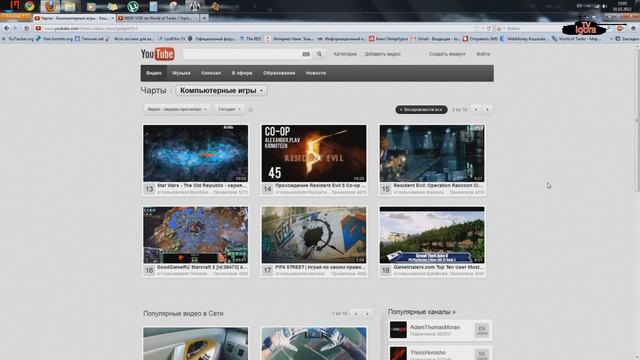Screen dimensions: 640x360
Task: Switch to the NEW VOD World of Tanks tab
Action: tap(158, 18)
